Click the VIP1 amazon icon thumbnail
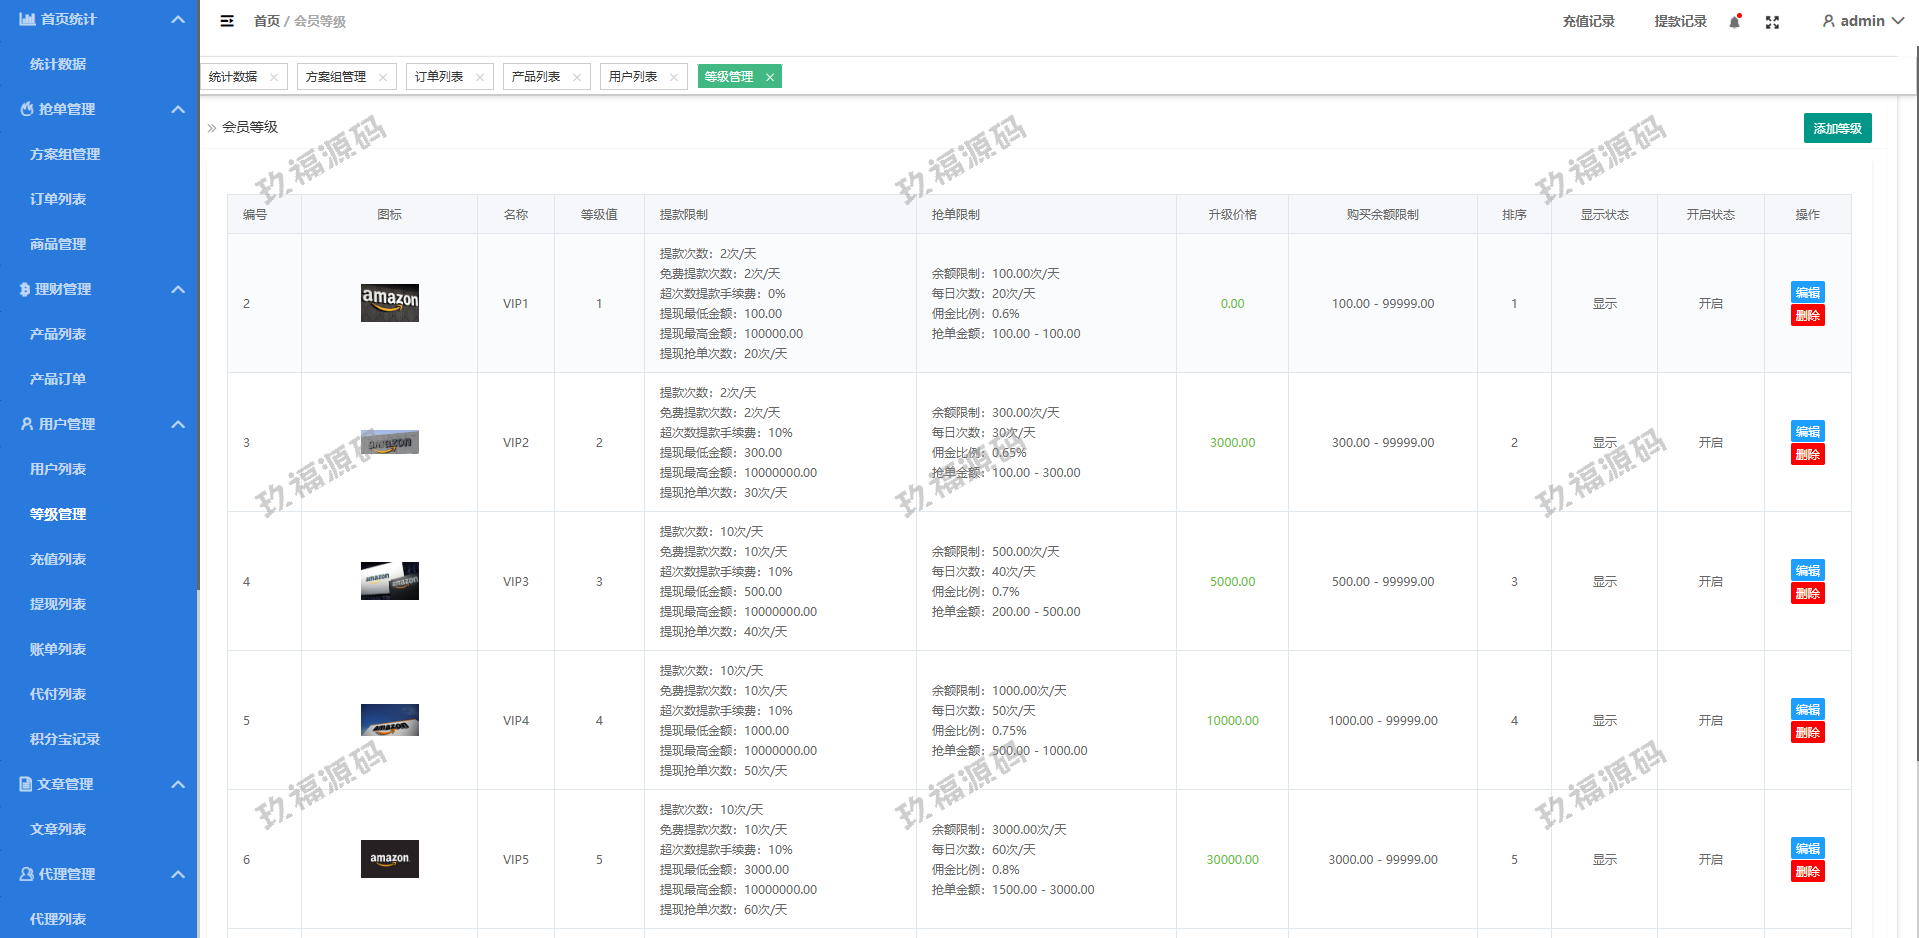This screenshot has width=1919, height=938. point(389,303)
